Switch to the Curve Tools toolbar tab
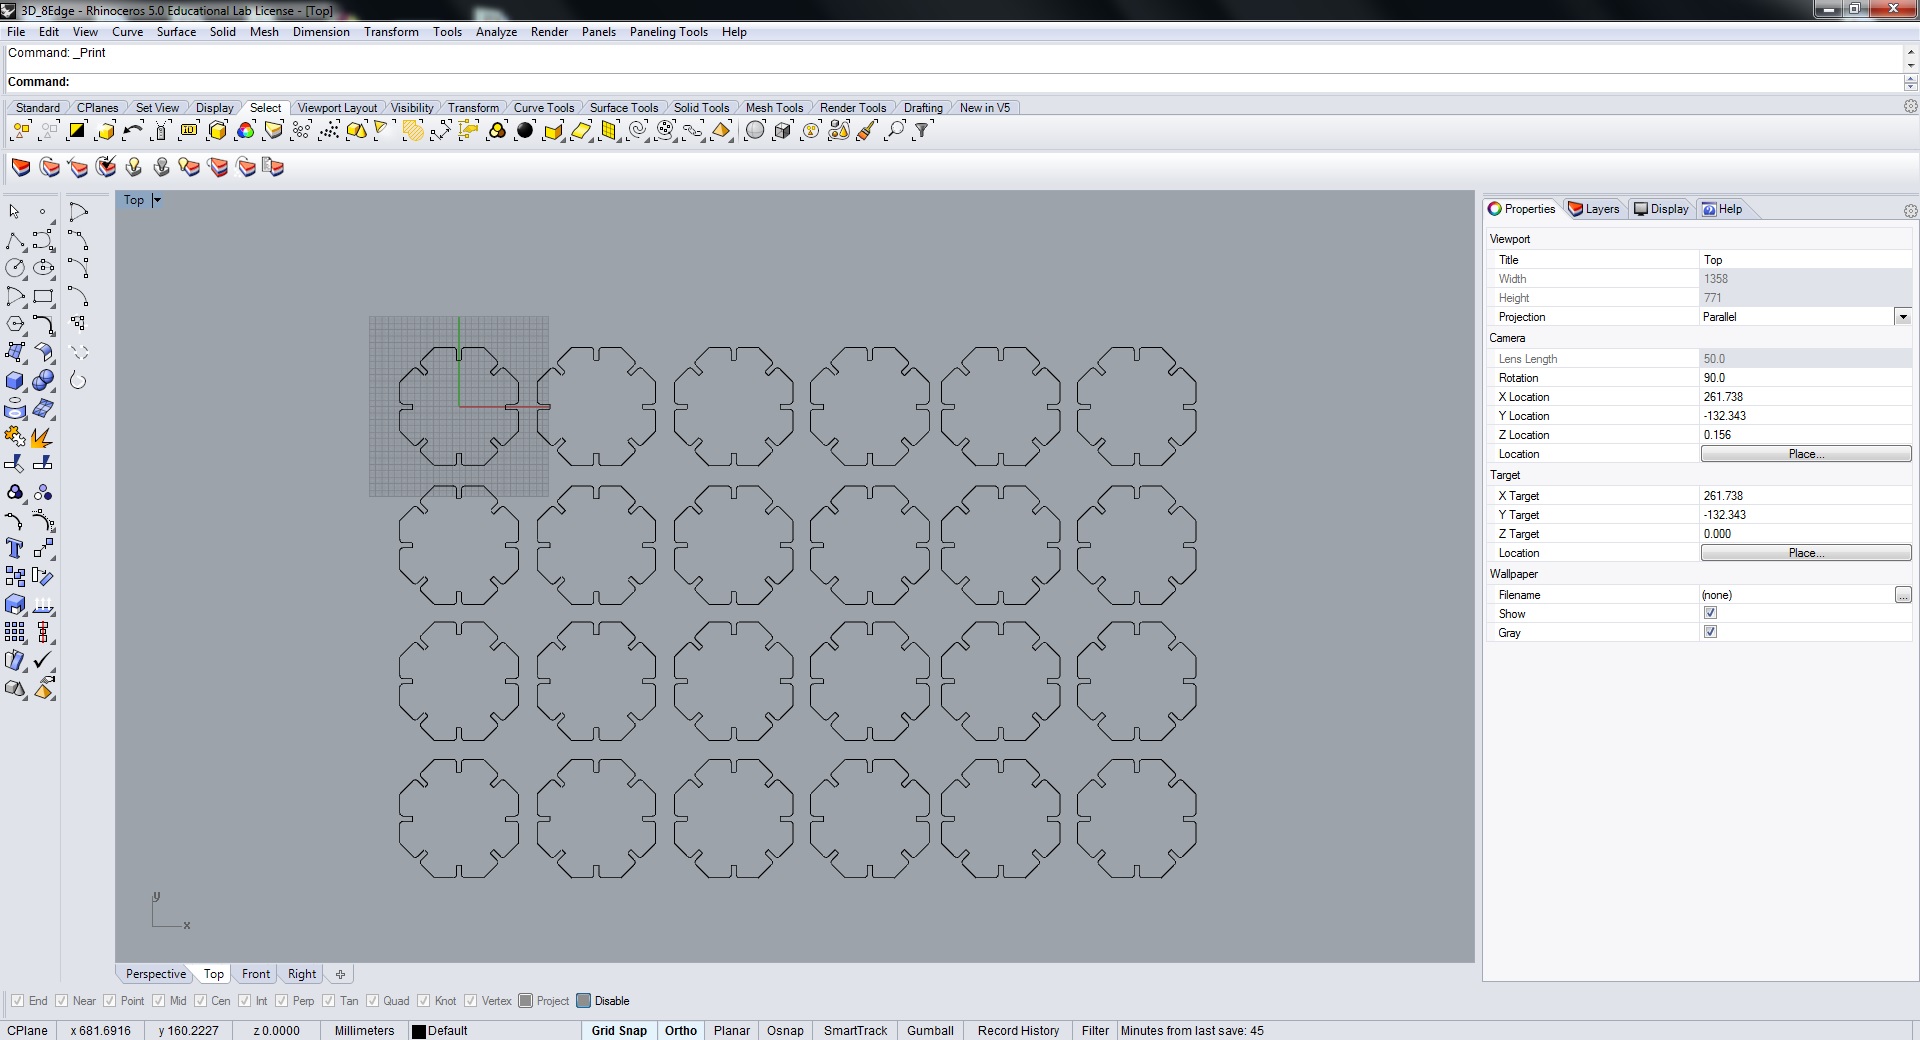Image resolution: width=1920 pixels, height=1040 pixels. tap(544, 108)
